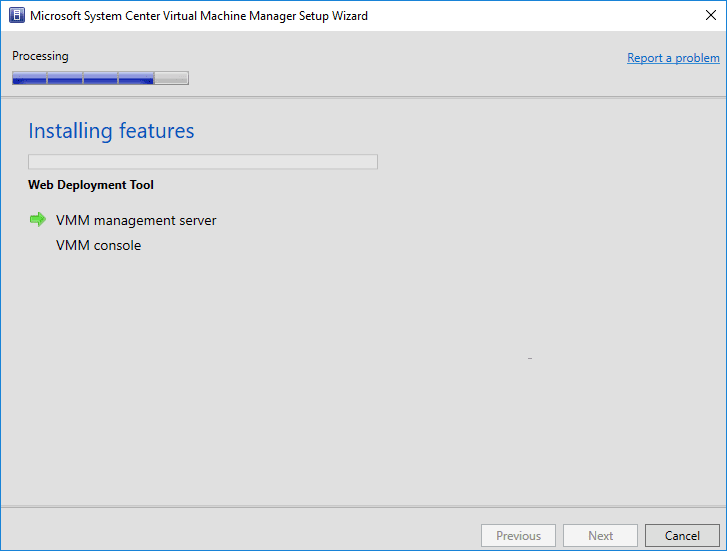Click the Previous button
This screenshot has width=727, height=551.
pyautogui.click(x=518, y=536)
